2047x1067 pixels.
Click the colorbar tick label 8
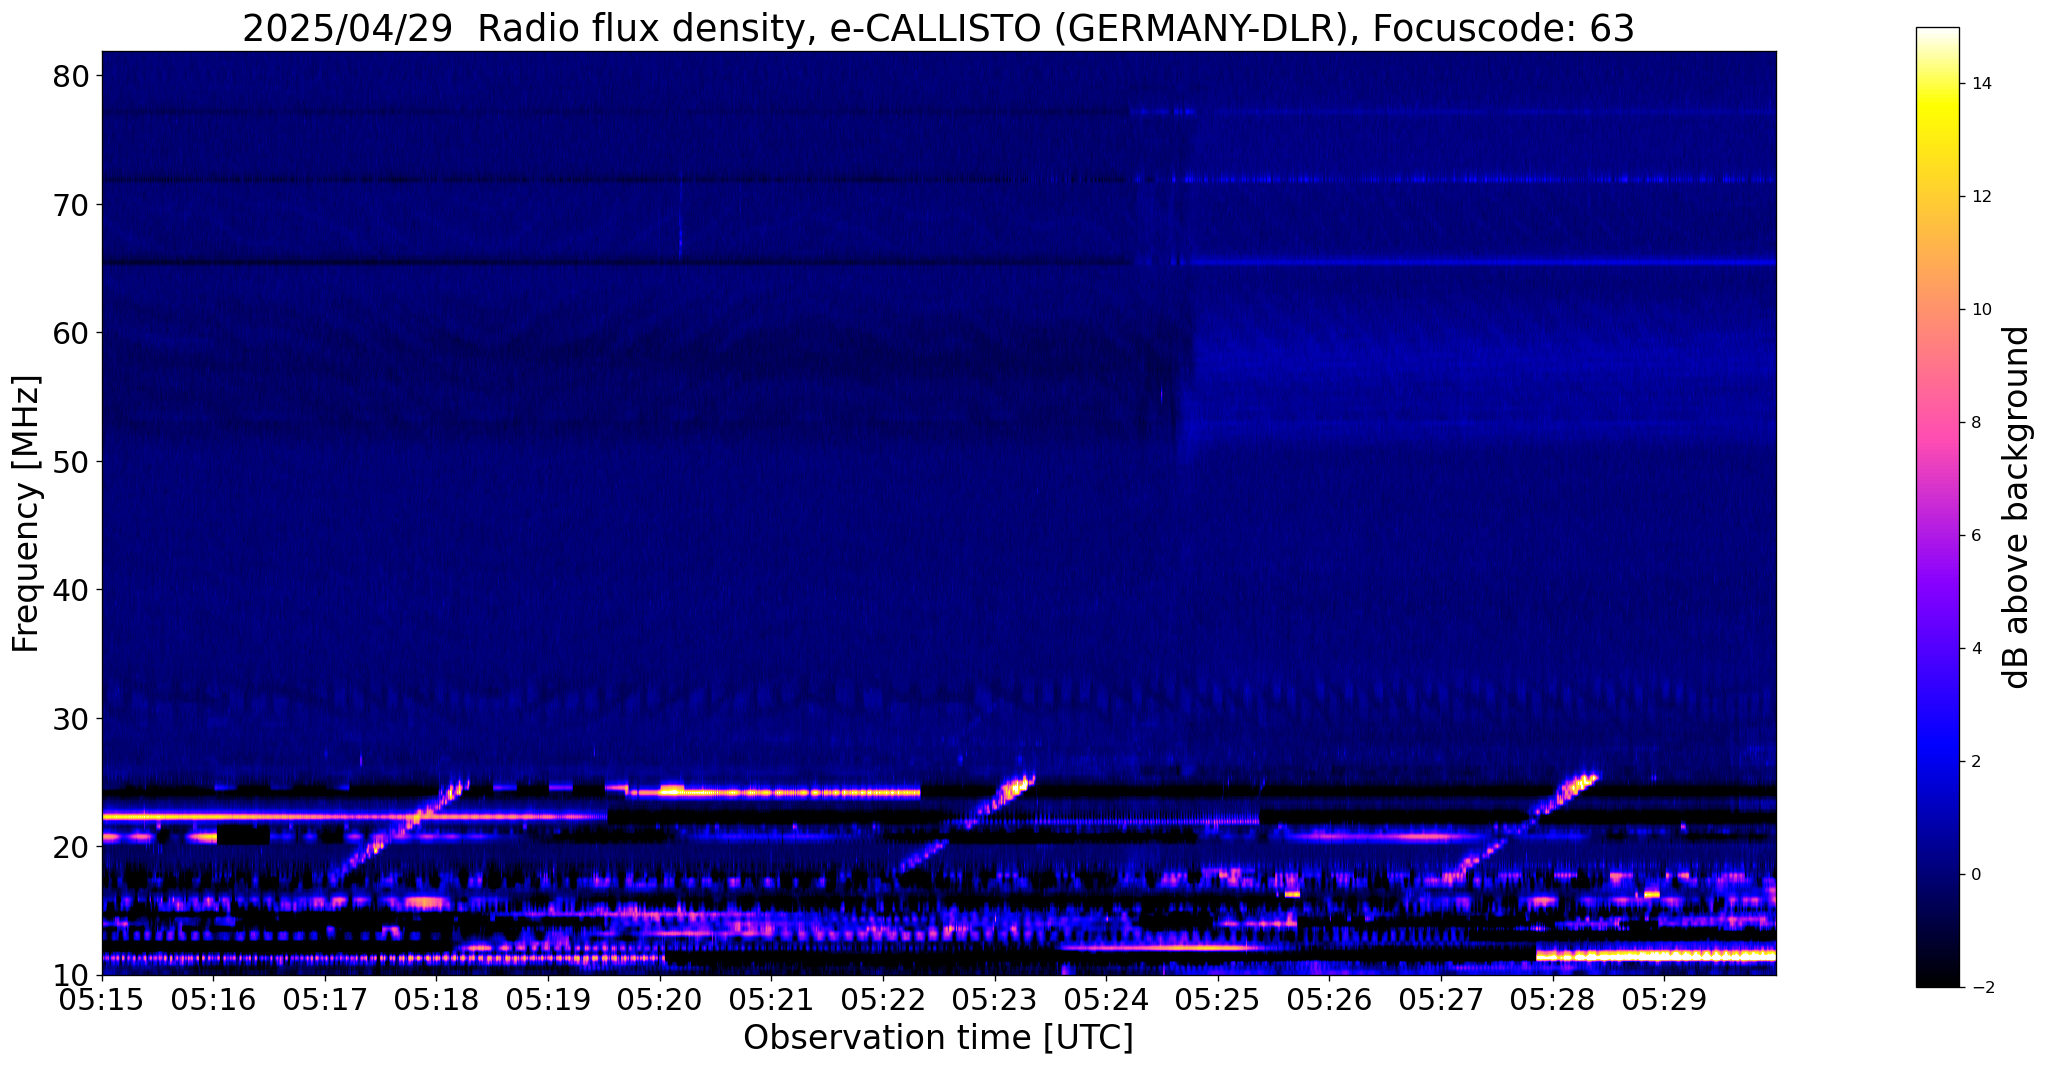[1976, 422]
